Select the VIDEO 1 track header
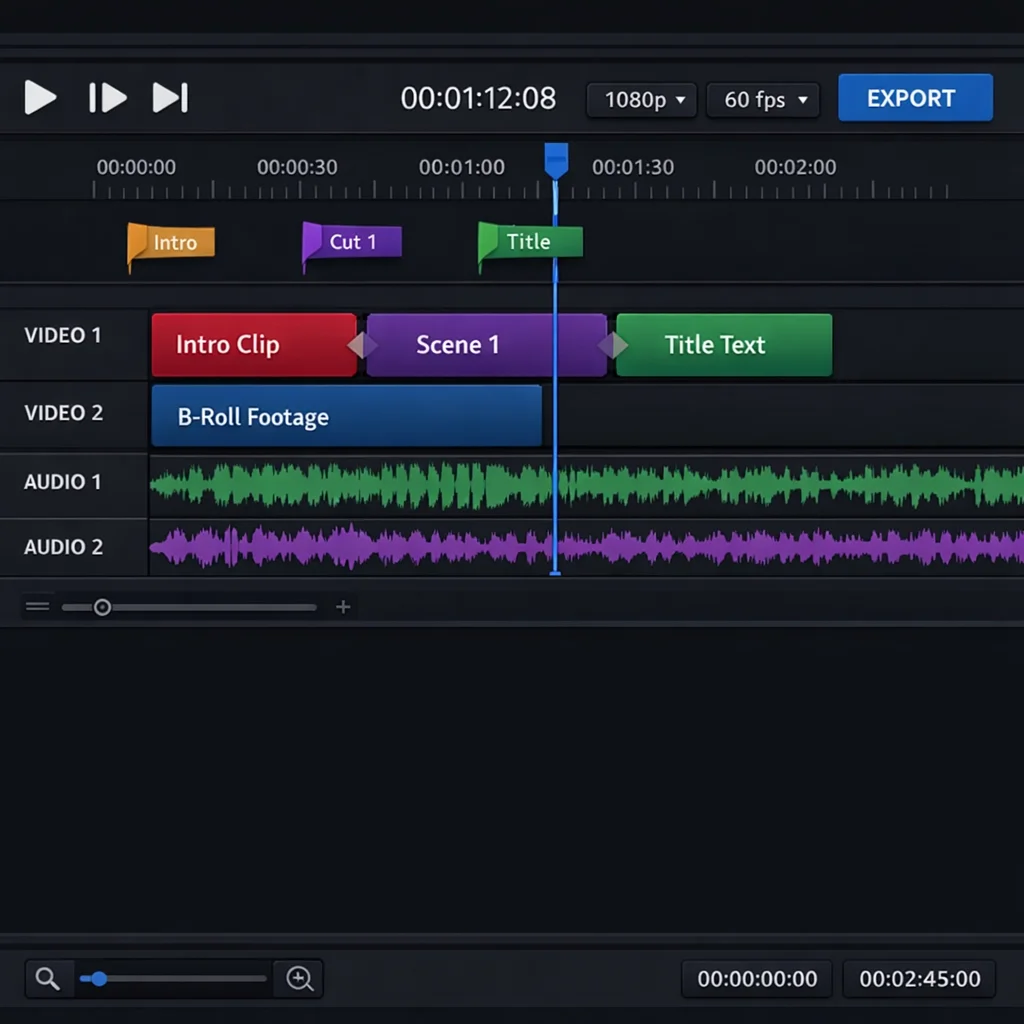This screenshot has height=1024, width=1024. (x=63, y=336)
